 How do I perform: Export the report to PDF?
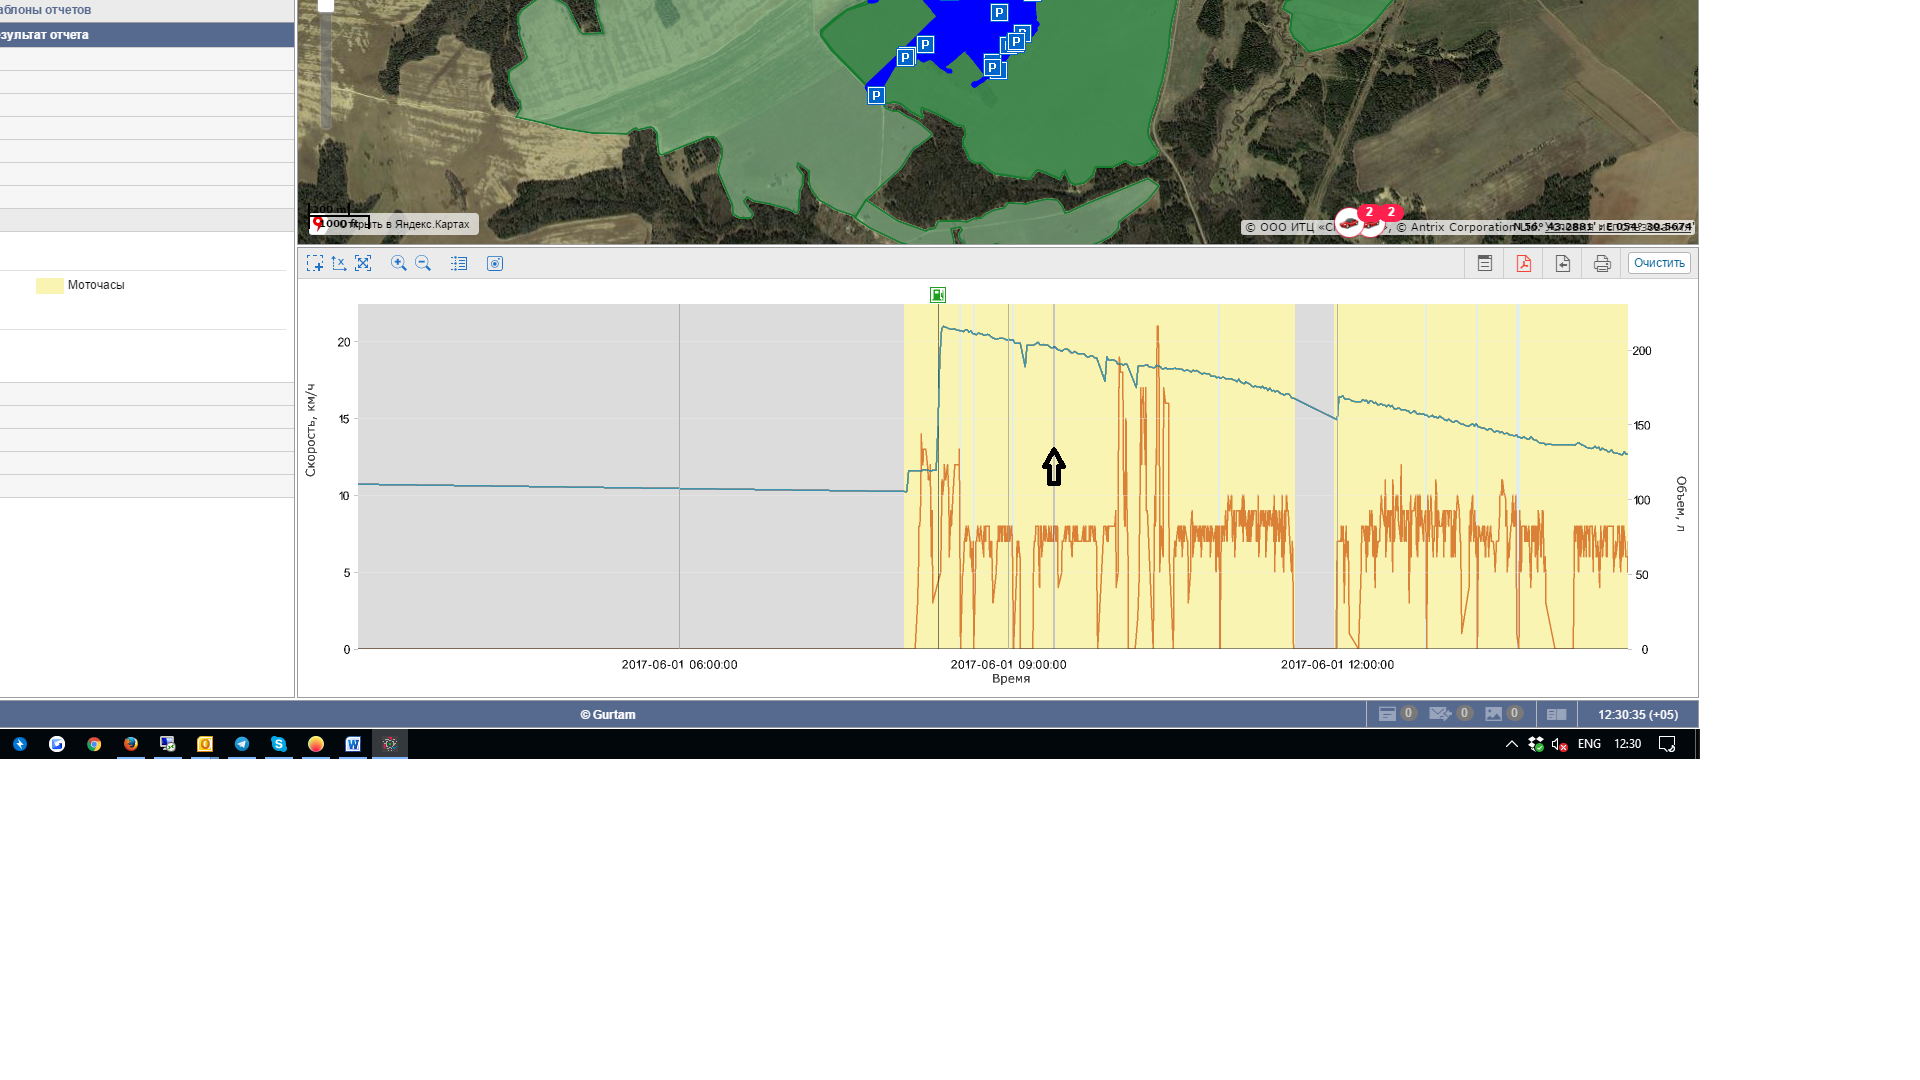click(1524, 263)
